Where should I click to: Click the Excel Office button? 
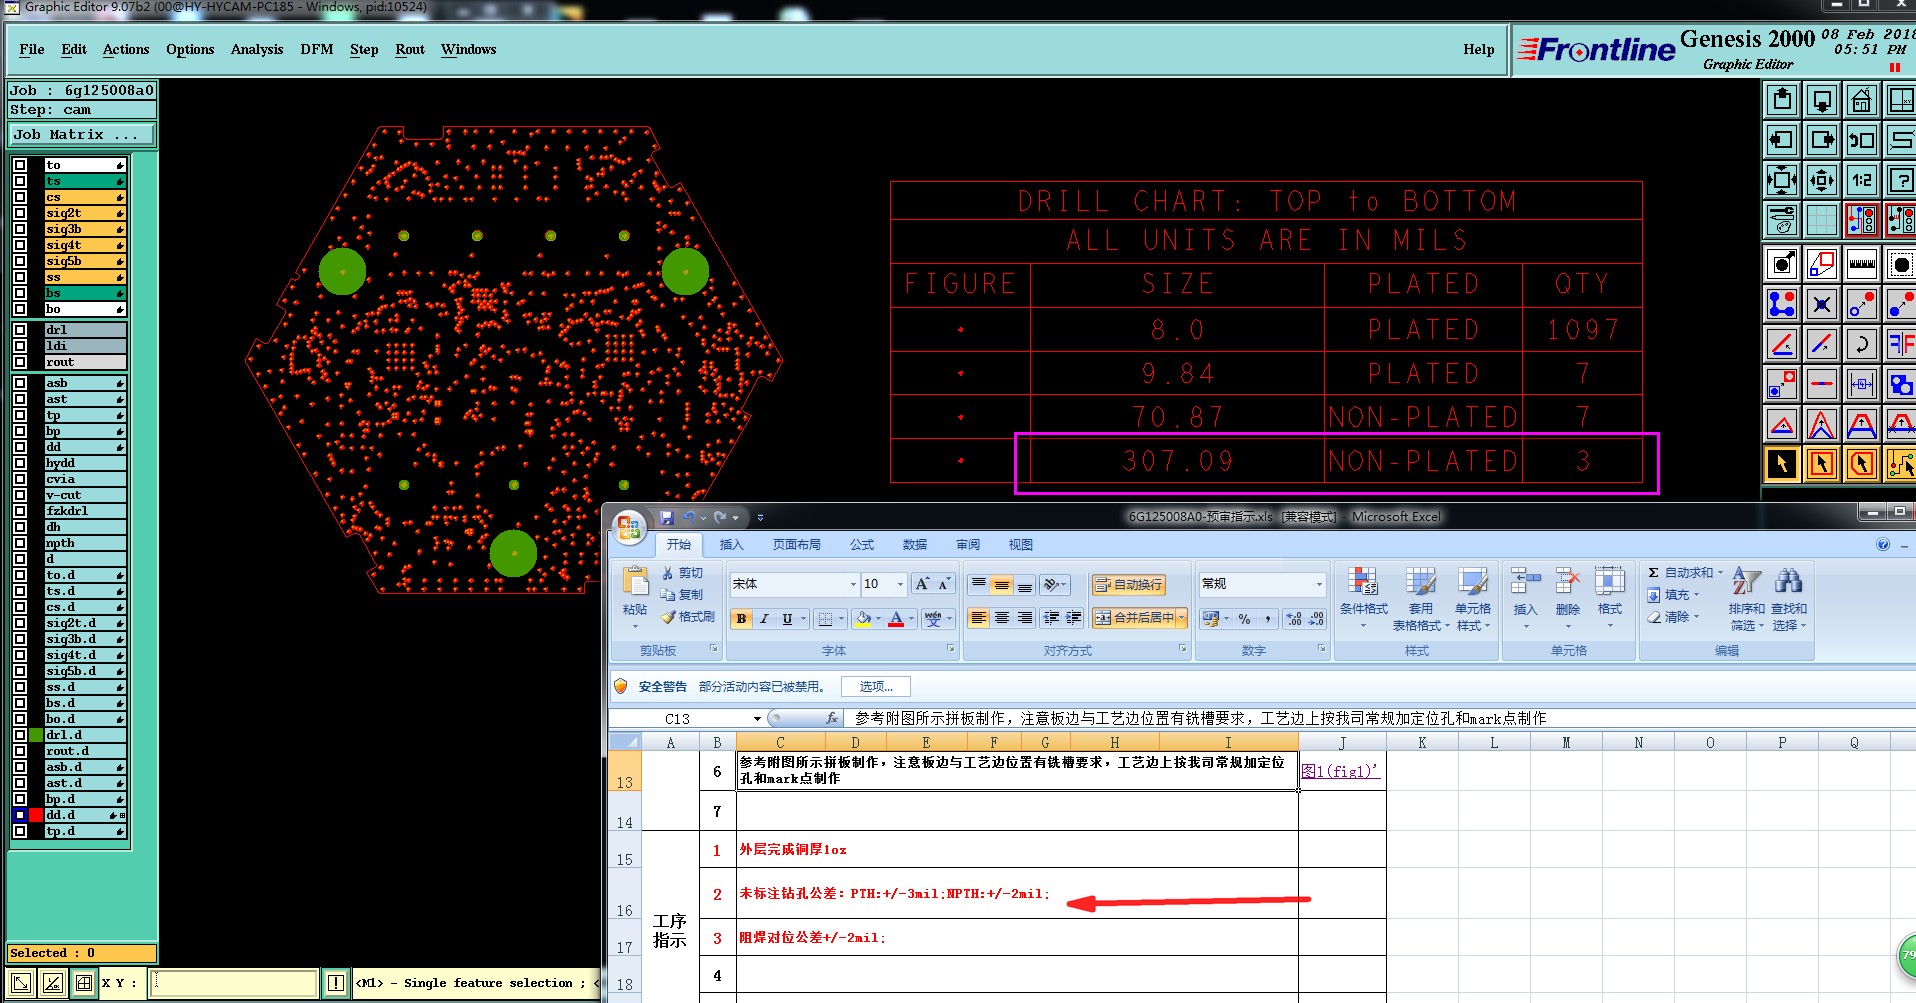point(629,527)
